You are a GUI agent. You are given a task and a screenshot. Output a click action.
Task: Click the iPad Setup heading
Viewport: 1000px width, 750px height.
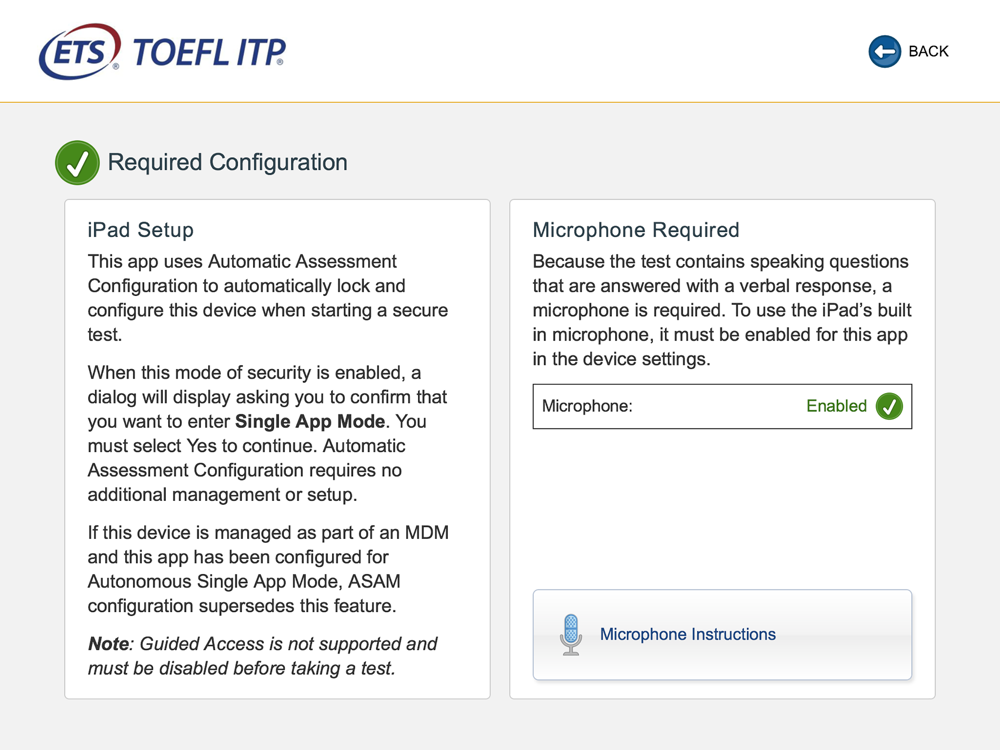coord(140,230)
